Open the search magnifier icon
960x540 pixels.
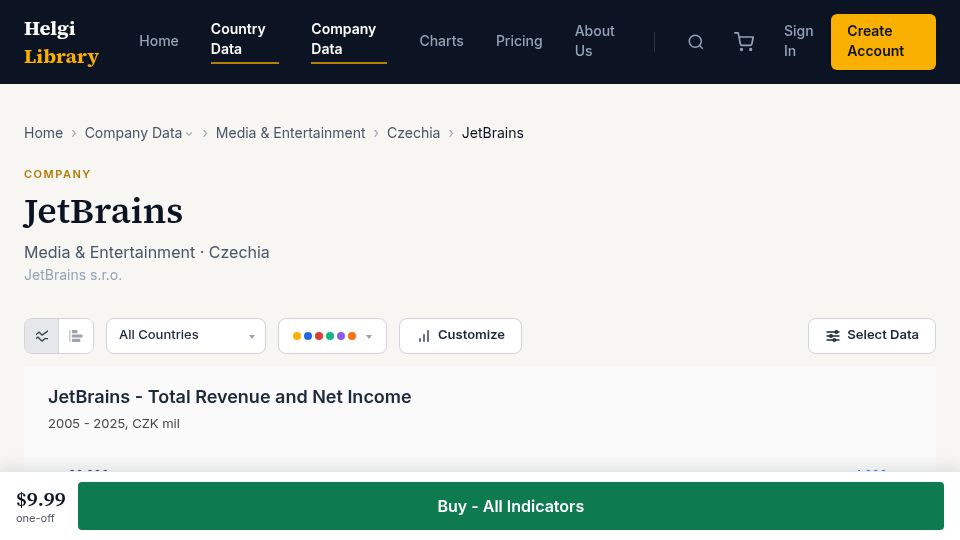pos(696,42)
